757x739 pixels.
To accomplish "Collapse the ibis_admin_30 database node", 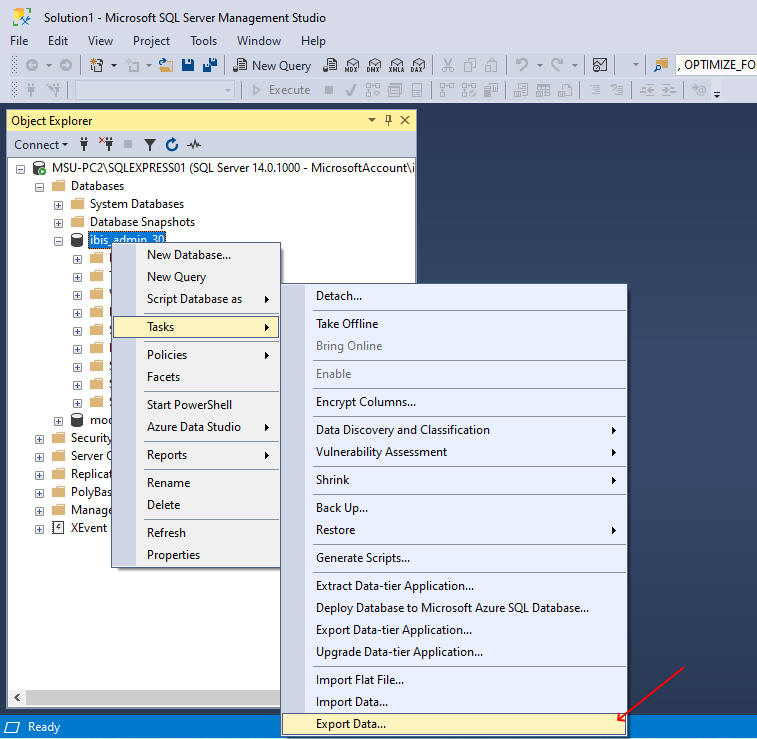I will pos(58,241).
